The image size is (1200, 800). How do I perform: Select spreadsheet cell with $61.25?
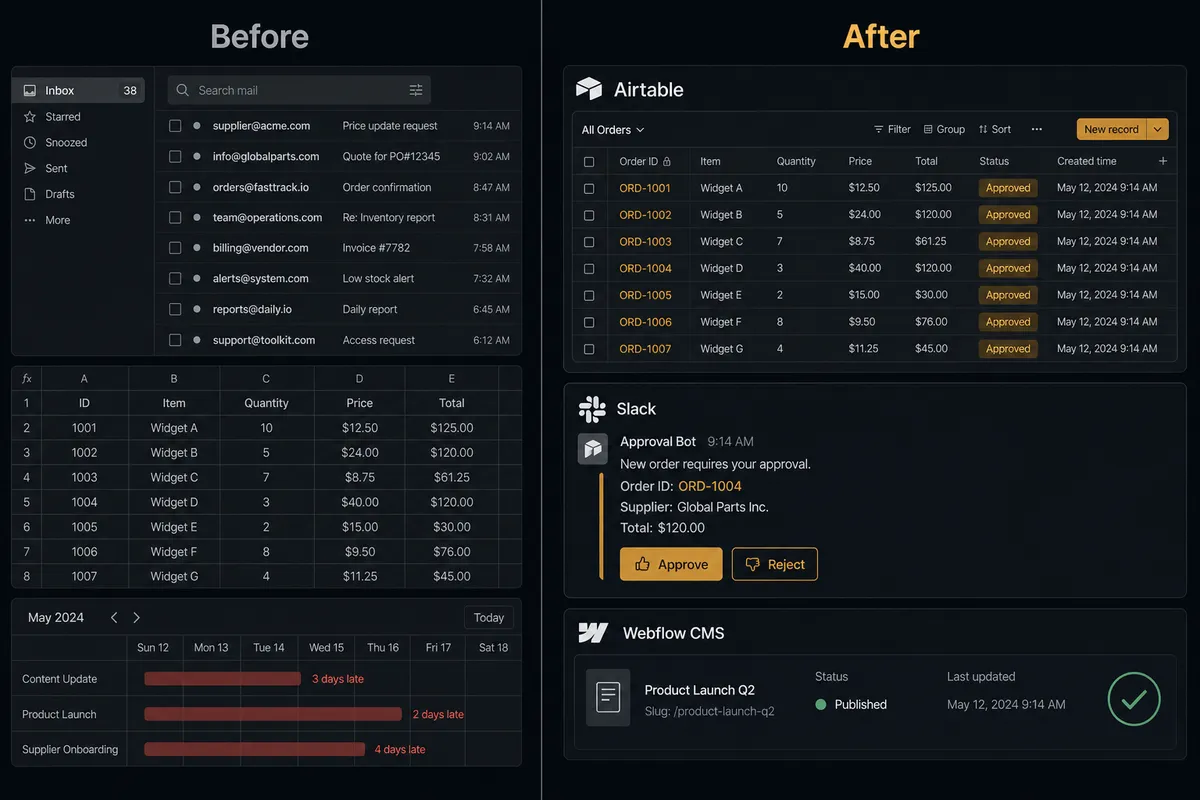[452, 477]
